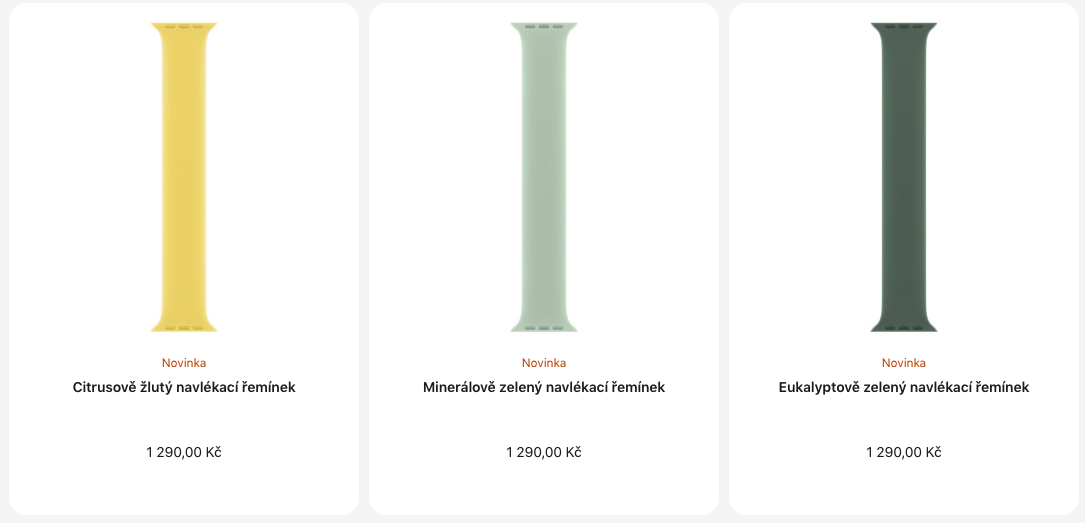
Task: Click the top pin slots of the yellow band
Action: [184, 27]
